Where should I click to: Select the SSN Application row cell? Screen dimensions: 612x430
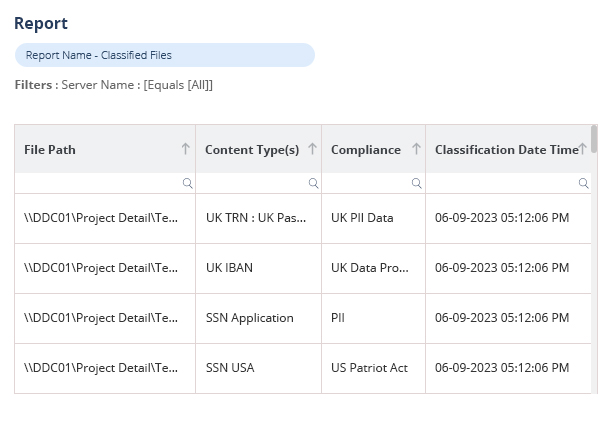(x=249, y=318)
